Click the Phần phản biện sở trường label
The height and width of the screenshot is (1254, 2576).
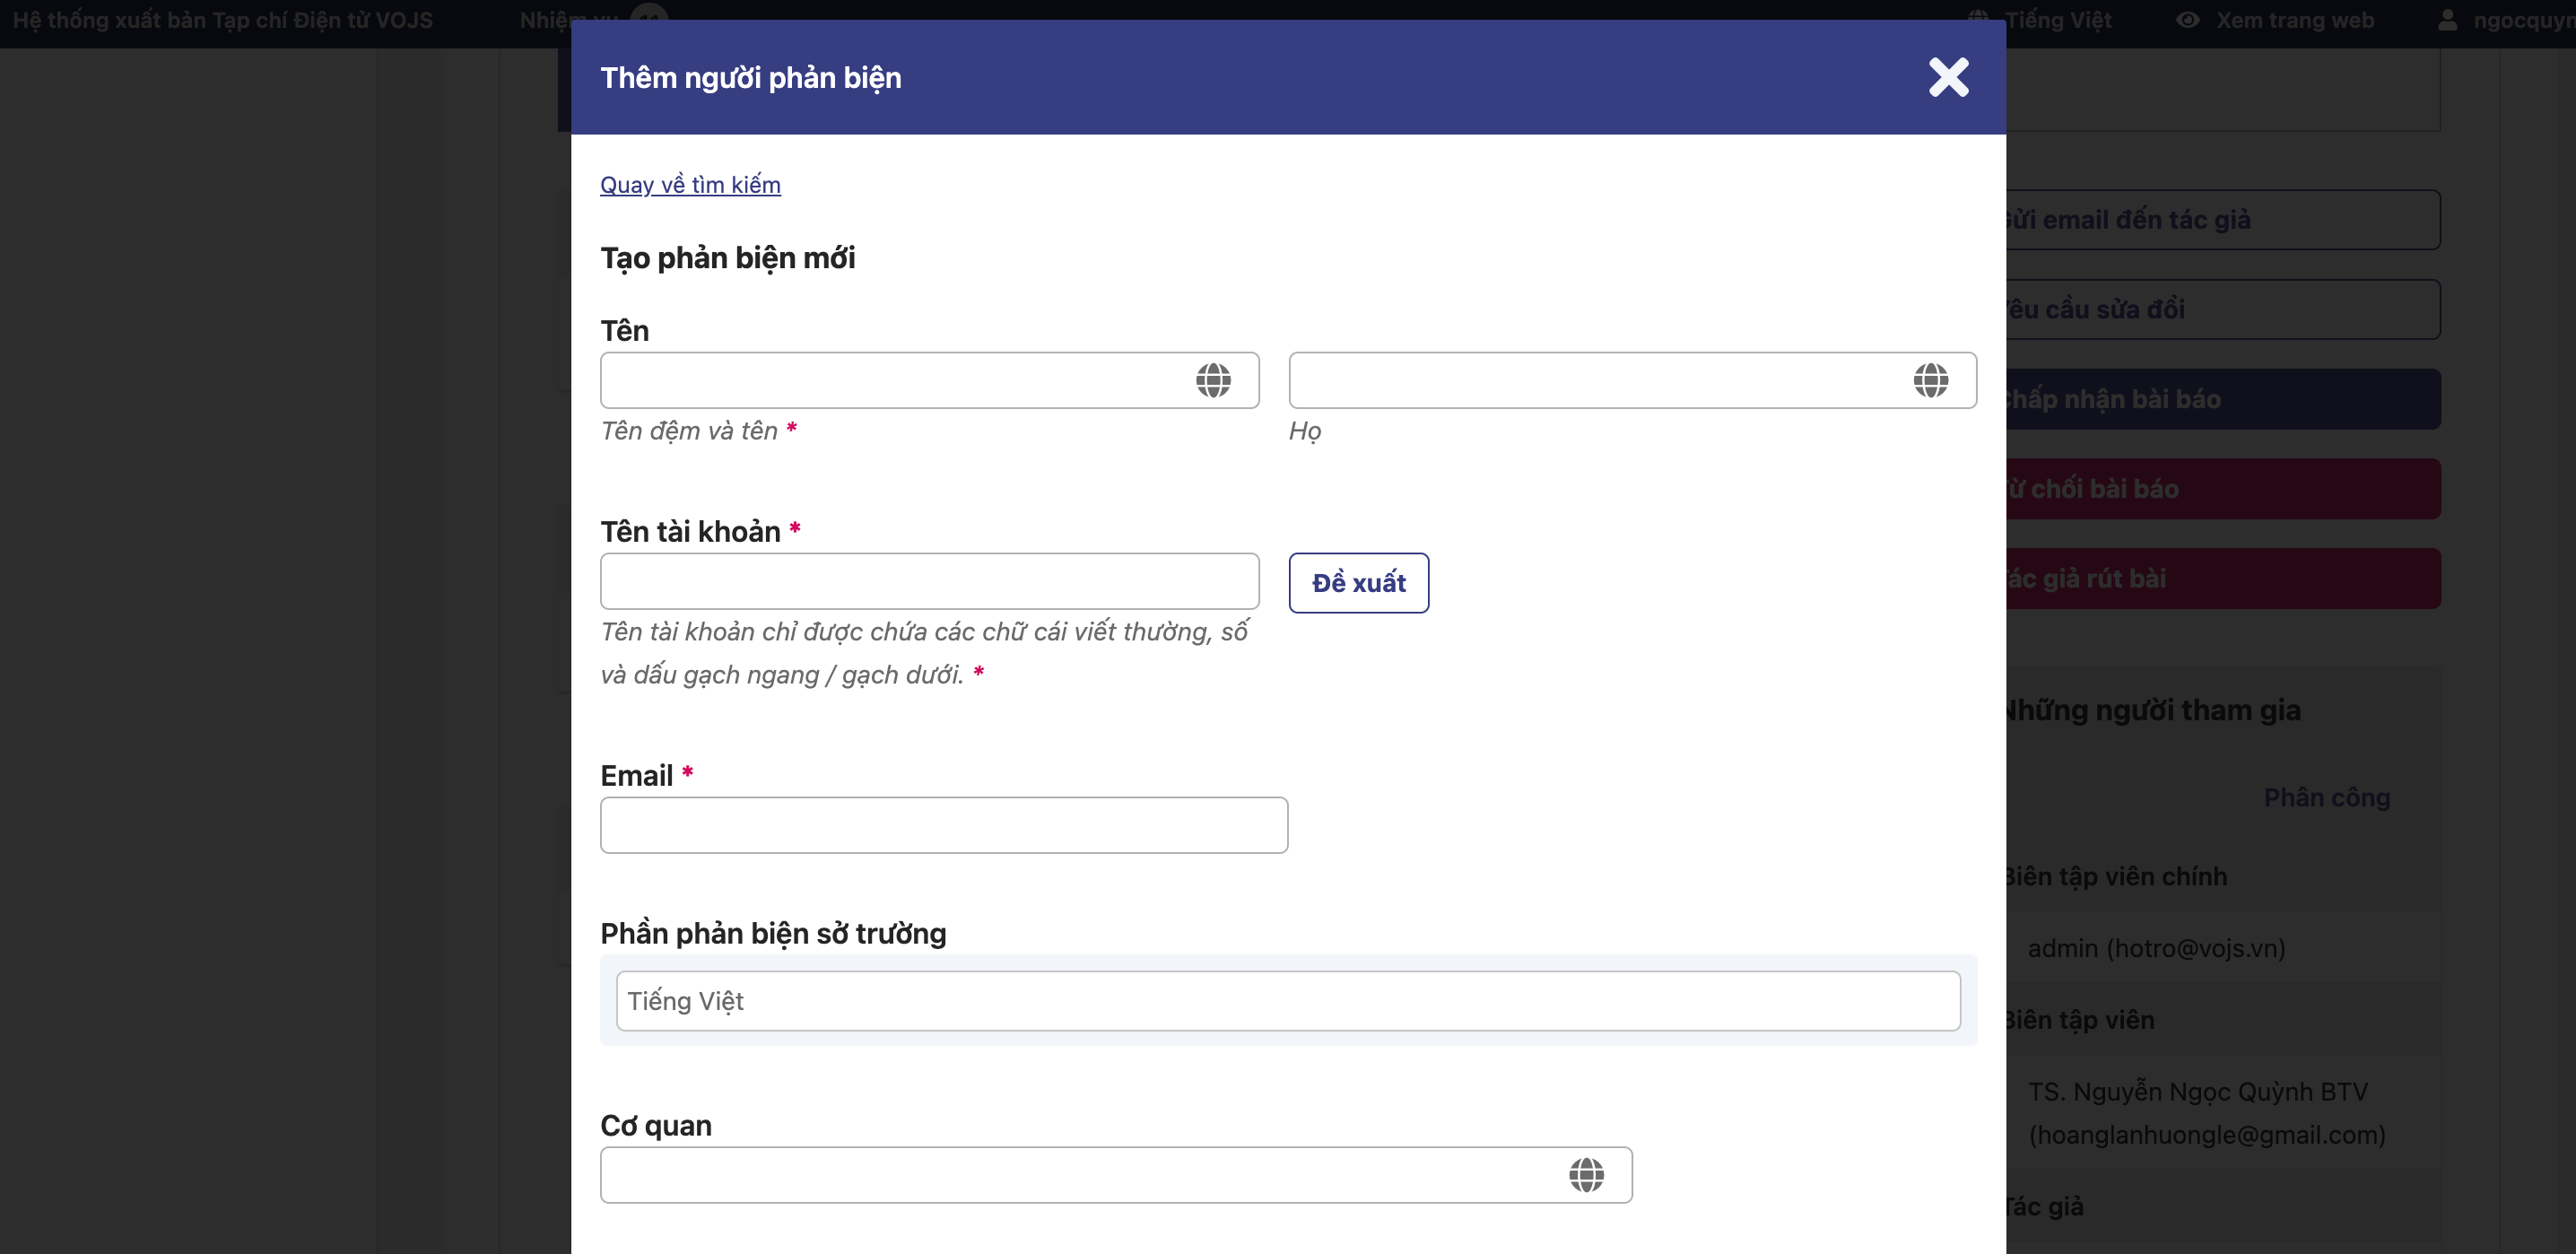pyautogui.click(x=772, y=933)
